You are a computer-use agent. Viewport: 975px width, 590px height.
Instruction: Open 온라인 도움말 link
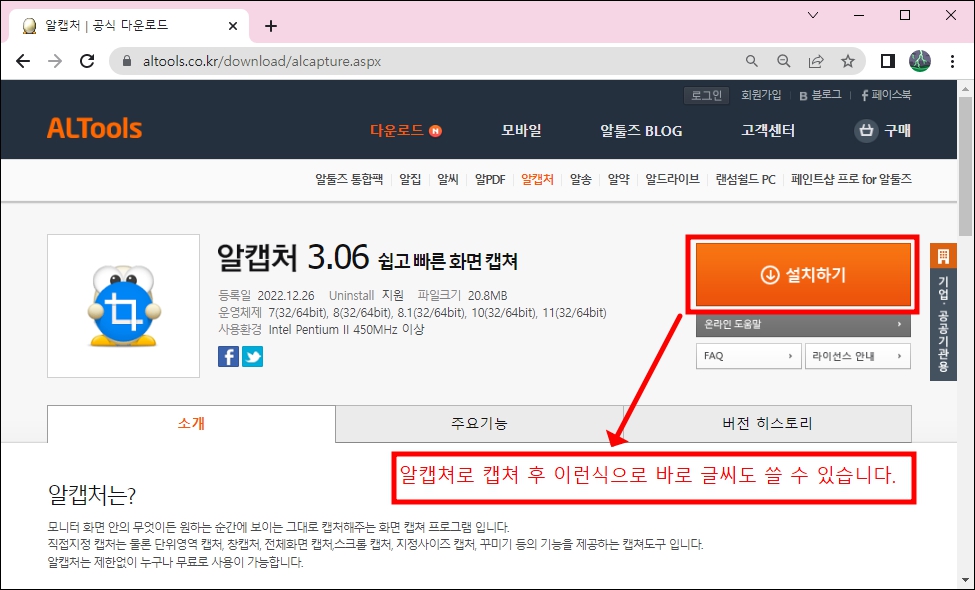(803, 324)
